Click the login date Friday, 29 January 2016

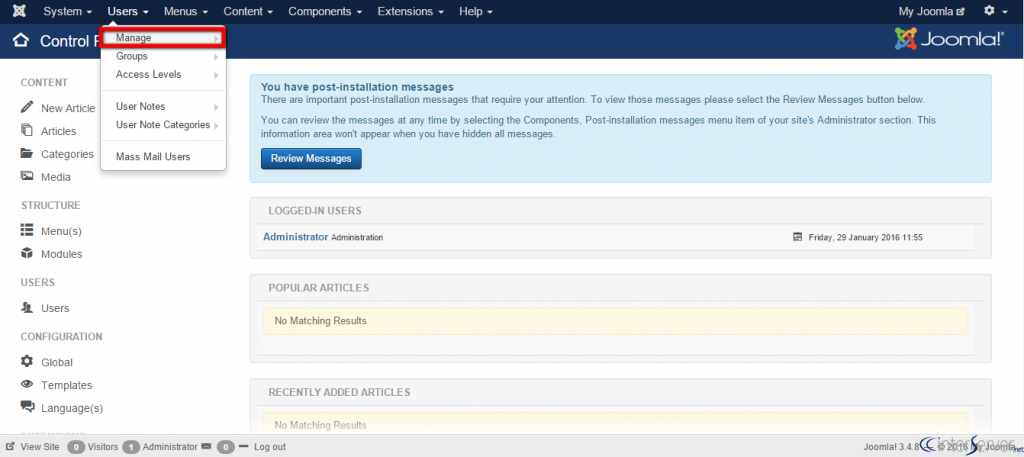click(x=865, y=238)
